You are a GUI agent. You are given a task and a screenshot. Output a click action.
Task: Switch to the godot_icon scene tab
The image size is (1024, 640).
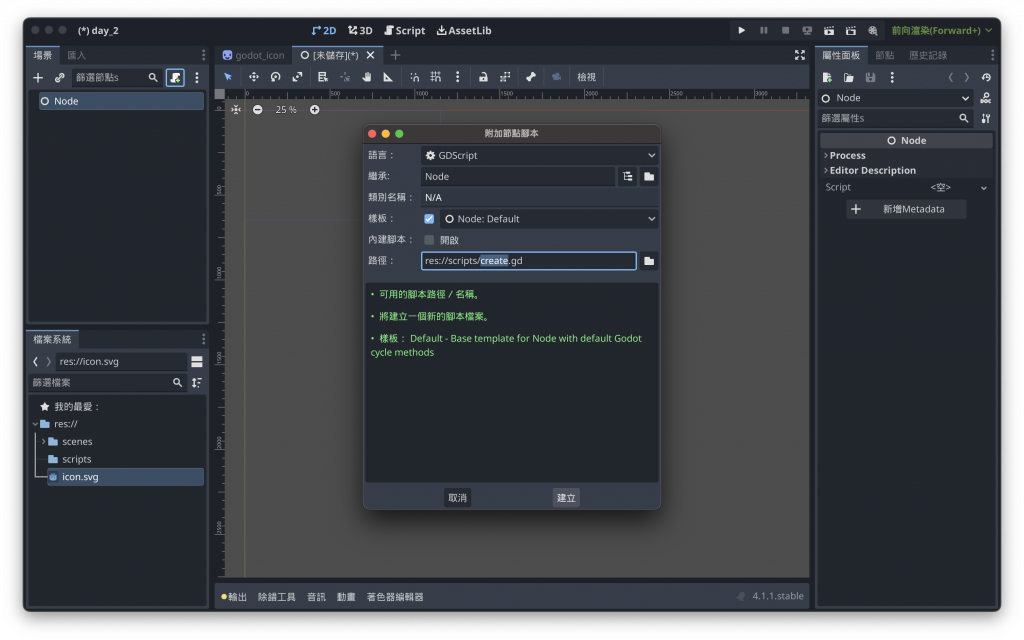pos(254,56)
